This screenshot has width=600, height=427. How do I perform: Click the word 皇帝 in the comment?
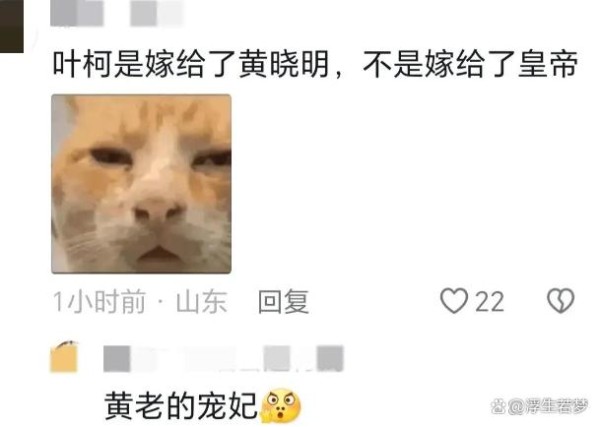click(x=548, y=64)
